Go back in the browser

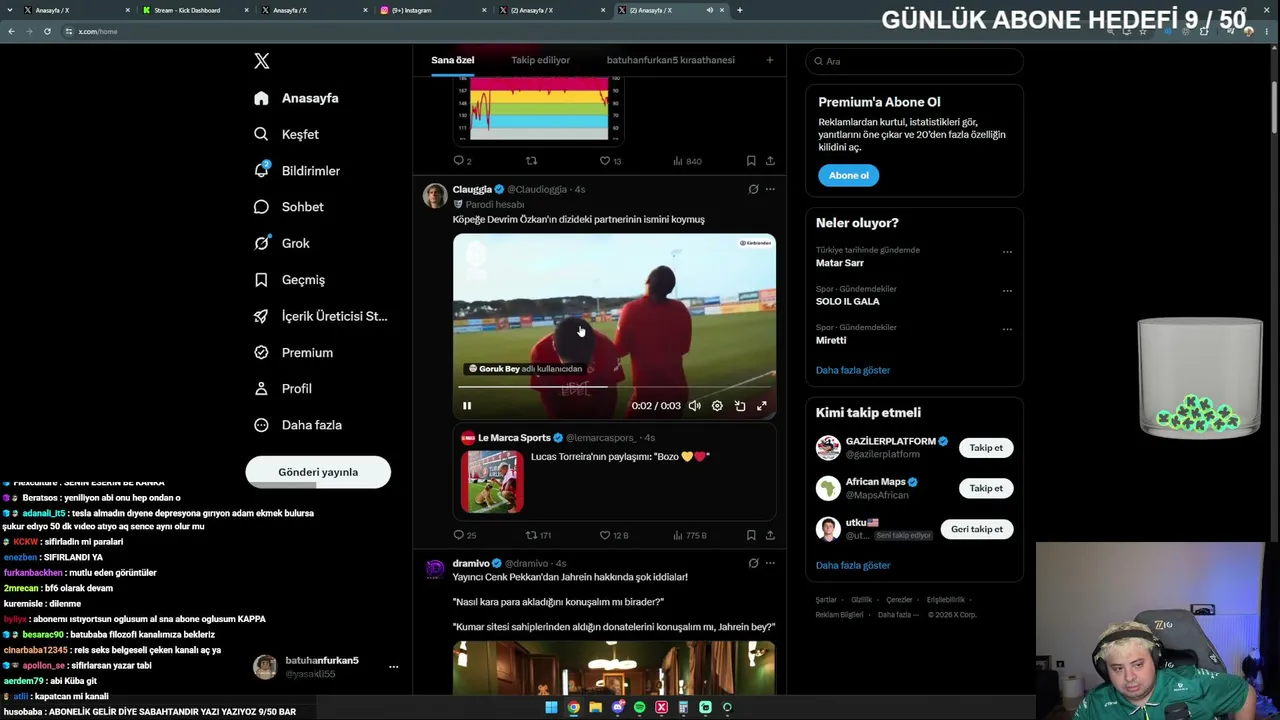click(11, 31)
